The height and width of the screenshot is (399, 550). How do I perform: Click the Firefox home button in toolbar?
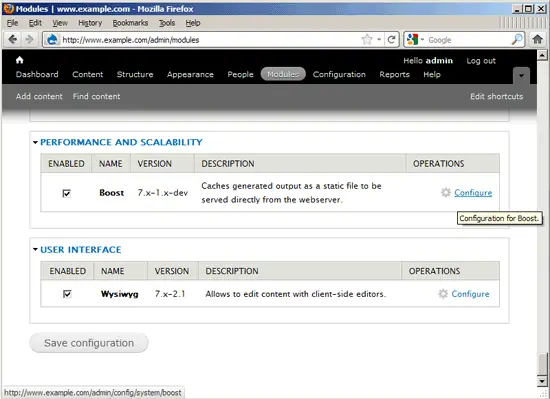point(537,39)
